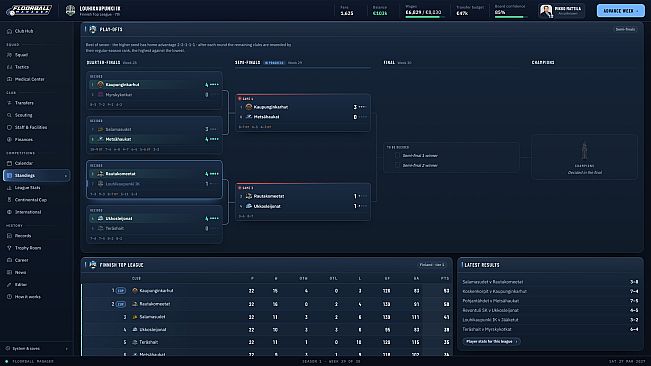Screen dimensions: 651x366
Task: Go to Tactics in the sidebar
Action: coord(37,67)
